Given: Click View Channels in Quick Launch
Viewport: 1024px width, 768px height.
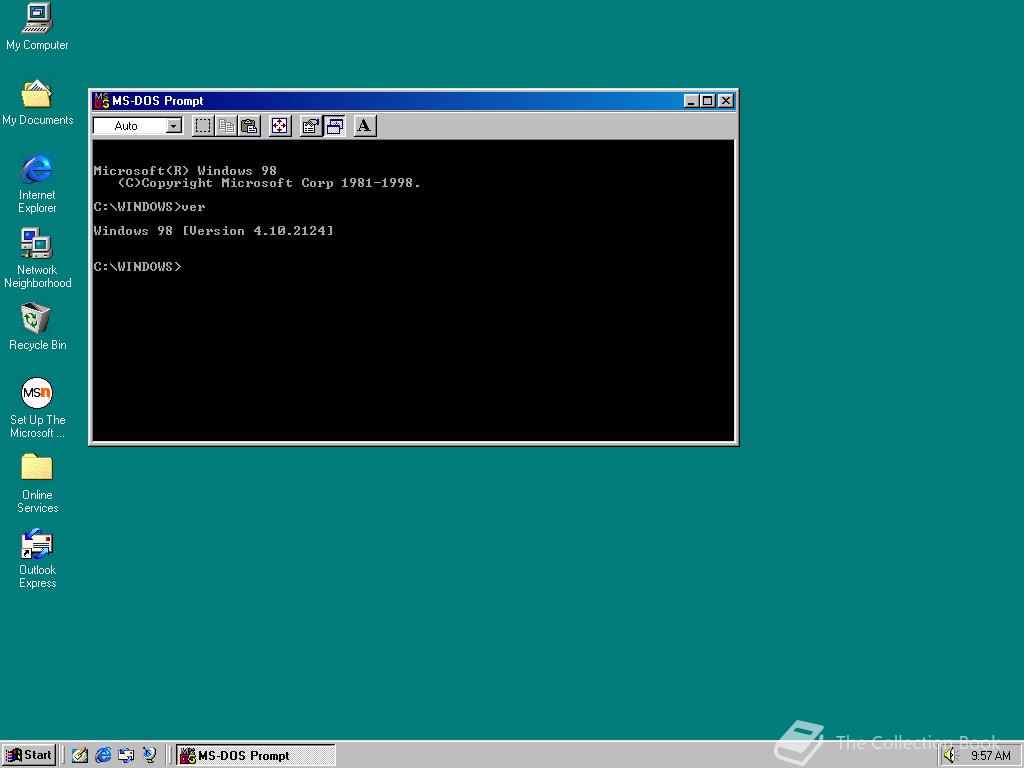Looking at the screenshot, I should (150, 756).
